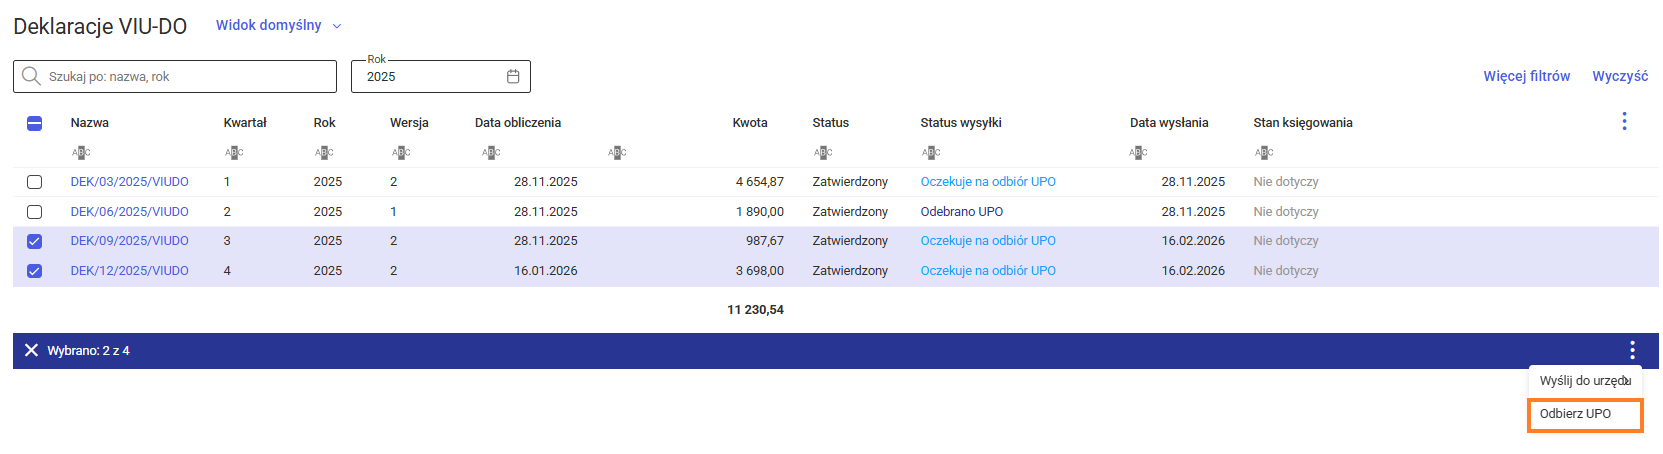This screenshot has height=454, width=1663.
Task: Expand Więcej filtrów filter options
Action: pos(1526,76)
